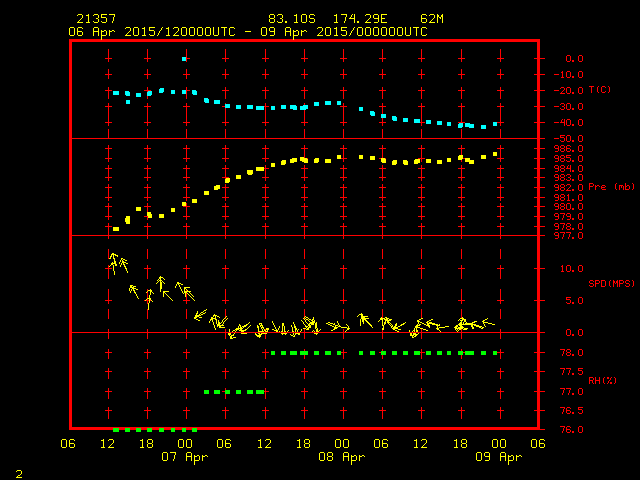Click the 77.5 humidity tick value

click(x=571, y=372)
